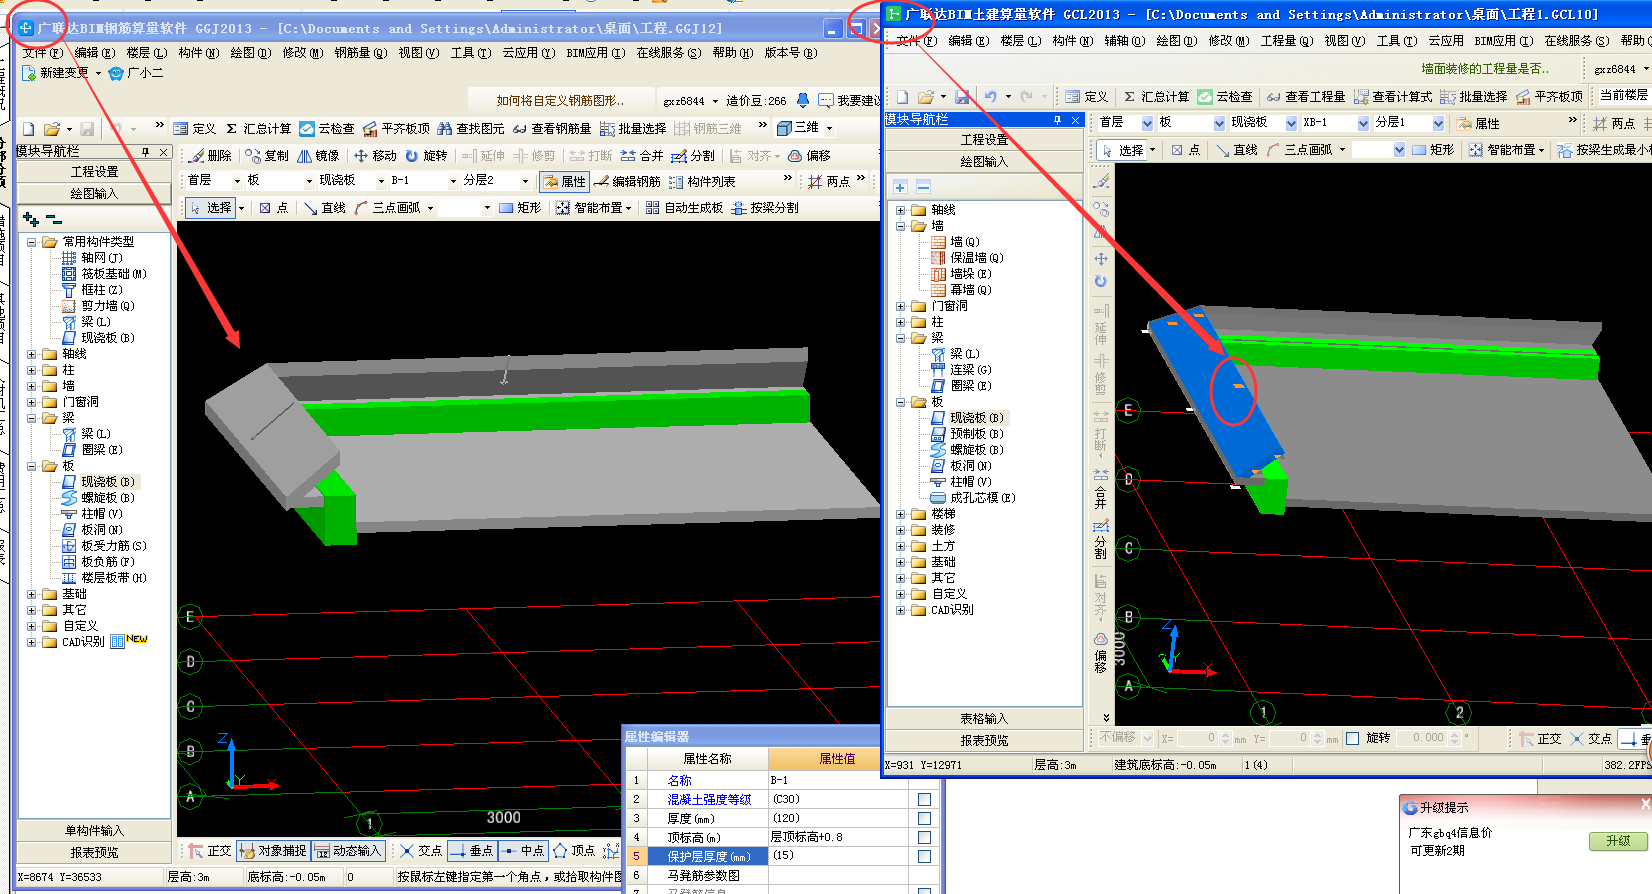Open 在线服务(S) menu in GCL2013
The width and height of the screenshot is (1652, 894).
(1576, 41)
